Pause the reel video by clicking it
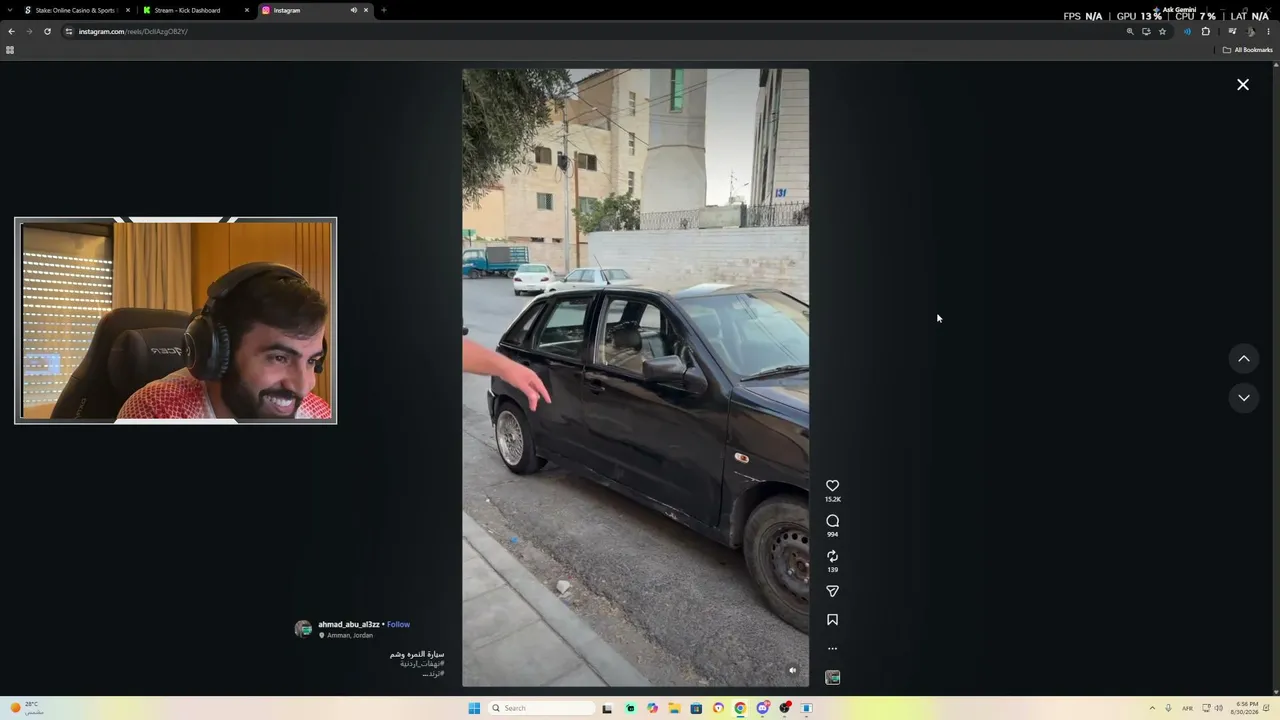The height and width of the screenshot is (720, 1280). [x=635, y=377]
